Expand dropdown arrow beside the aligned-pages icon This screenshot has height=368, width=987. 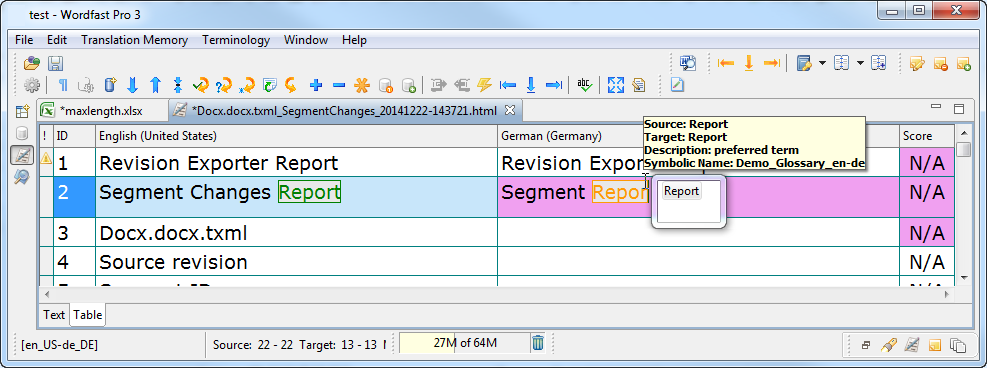tap(859, 64)
